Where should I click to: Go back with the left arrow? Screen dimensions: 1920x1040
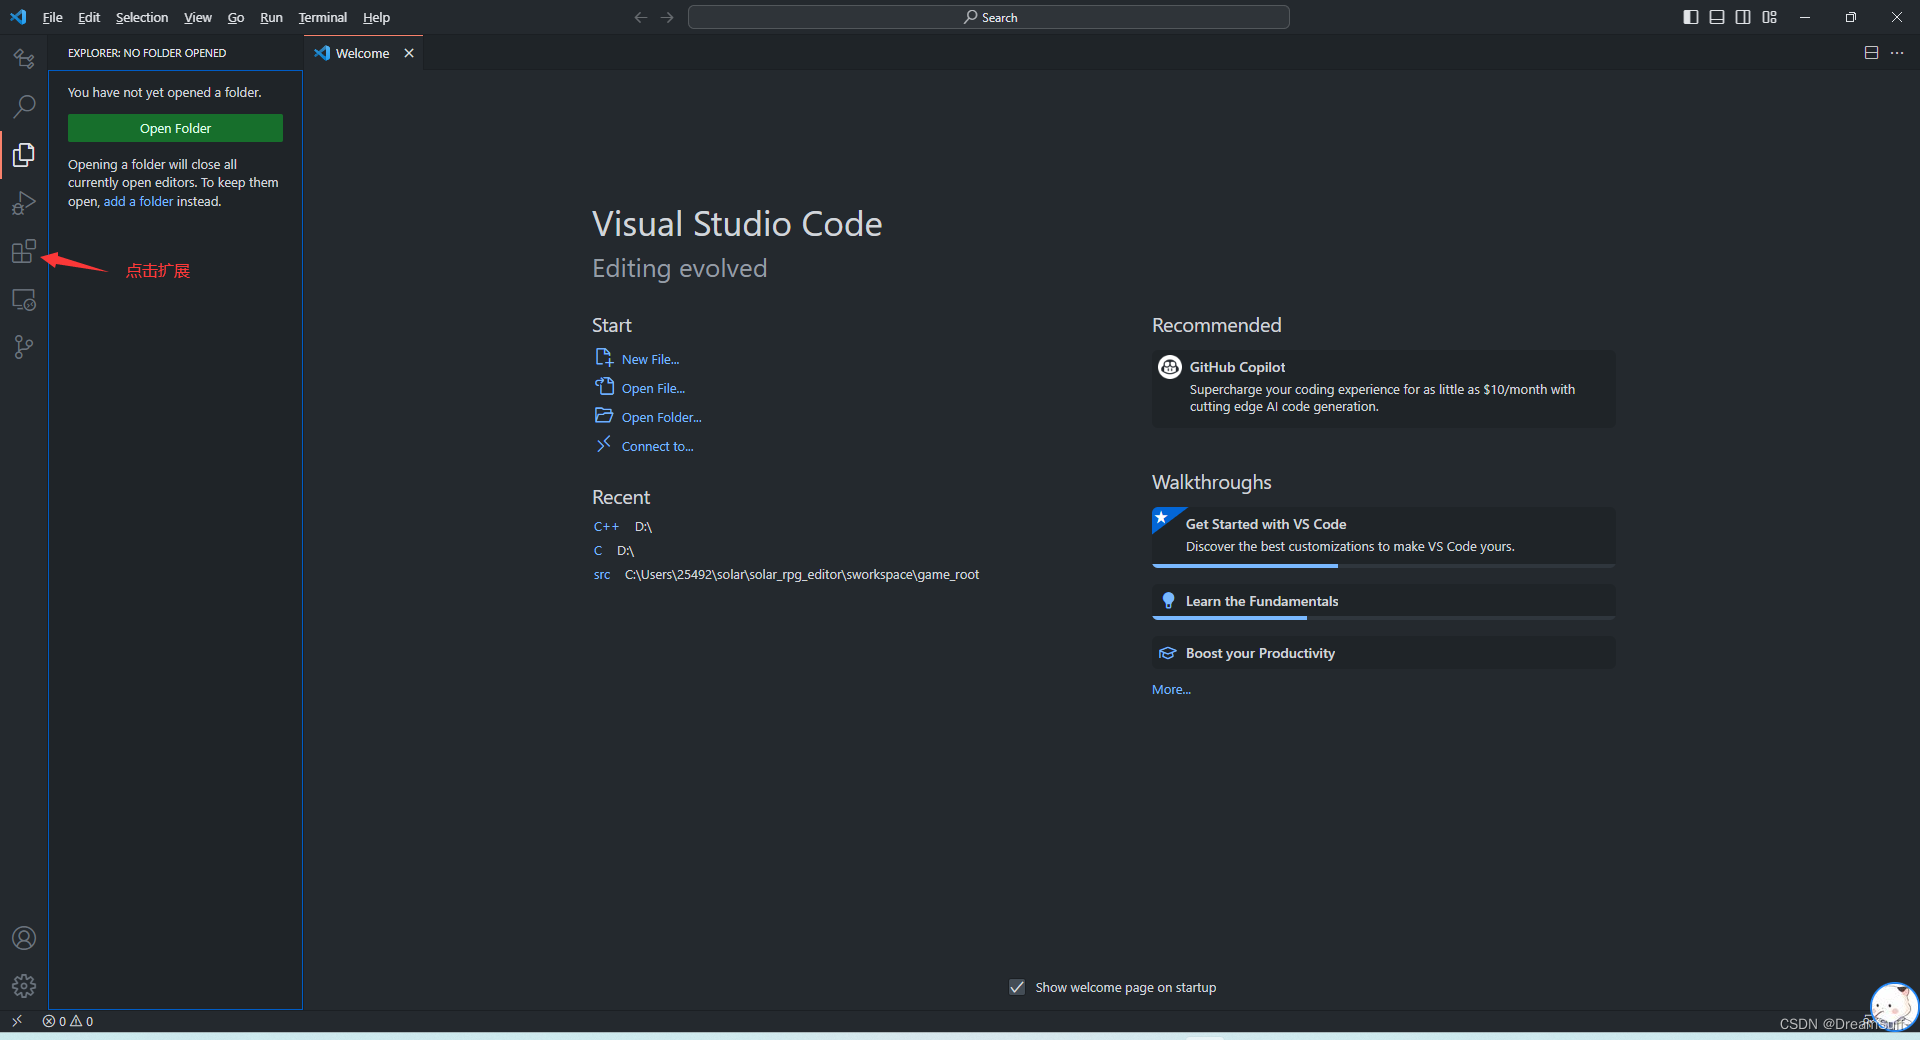[x=641, y=17]
